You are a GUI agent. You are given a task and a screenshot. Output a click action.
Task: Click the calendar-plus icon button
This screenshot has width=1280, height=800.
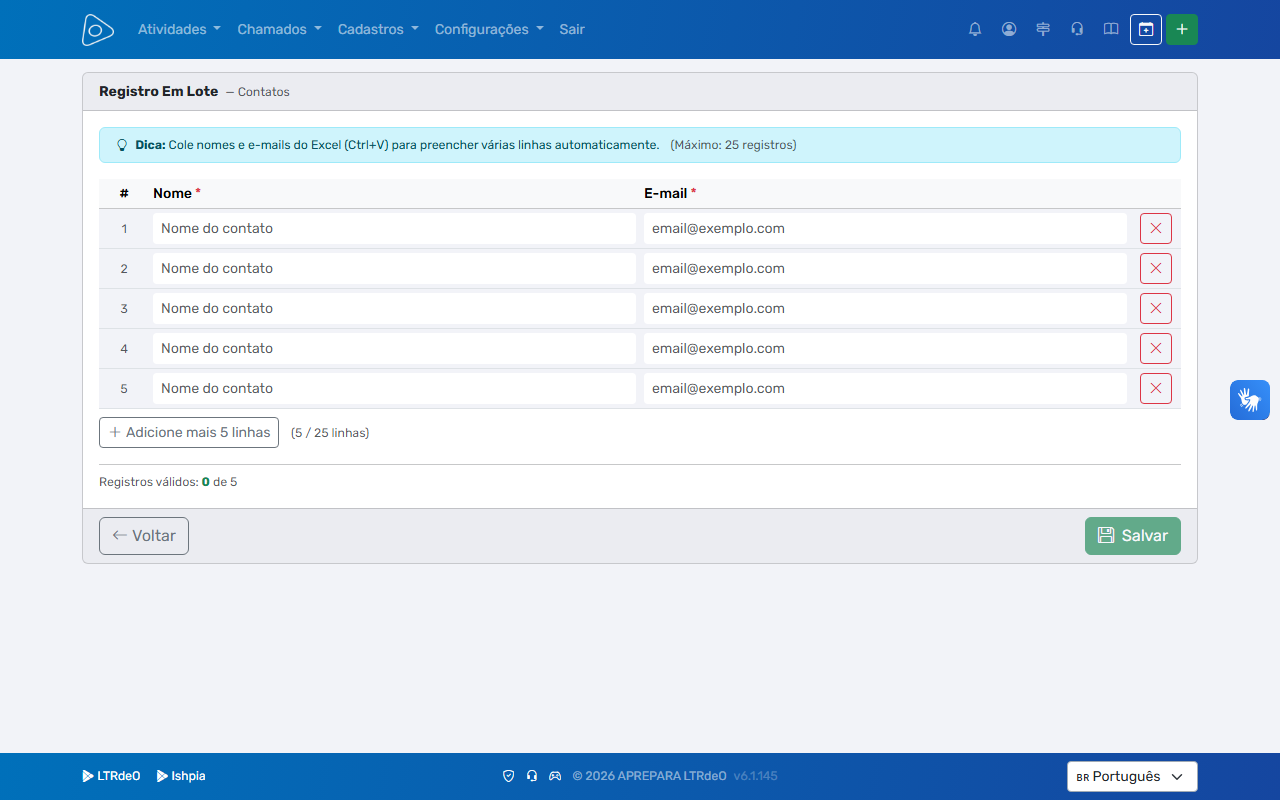pos(1146,29)
